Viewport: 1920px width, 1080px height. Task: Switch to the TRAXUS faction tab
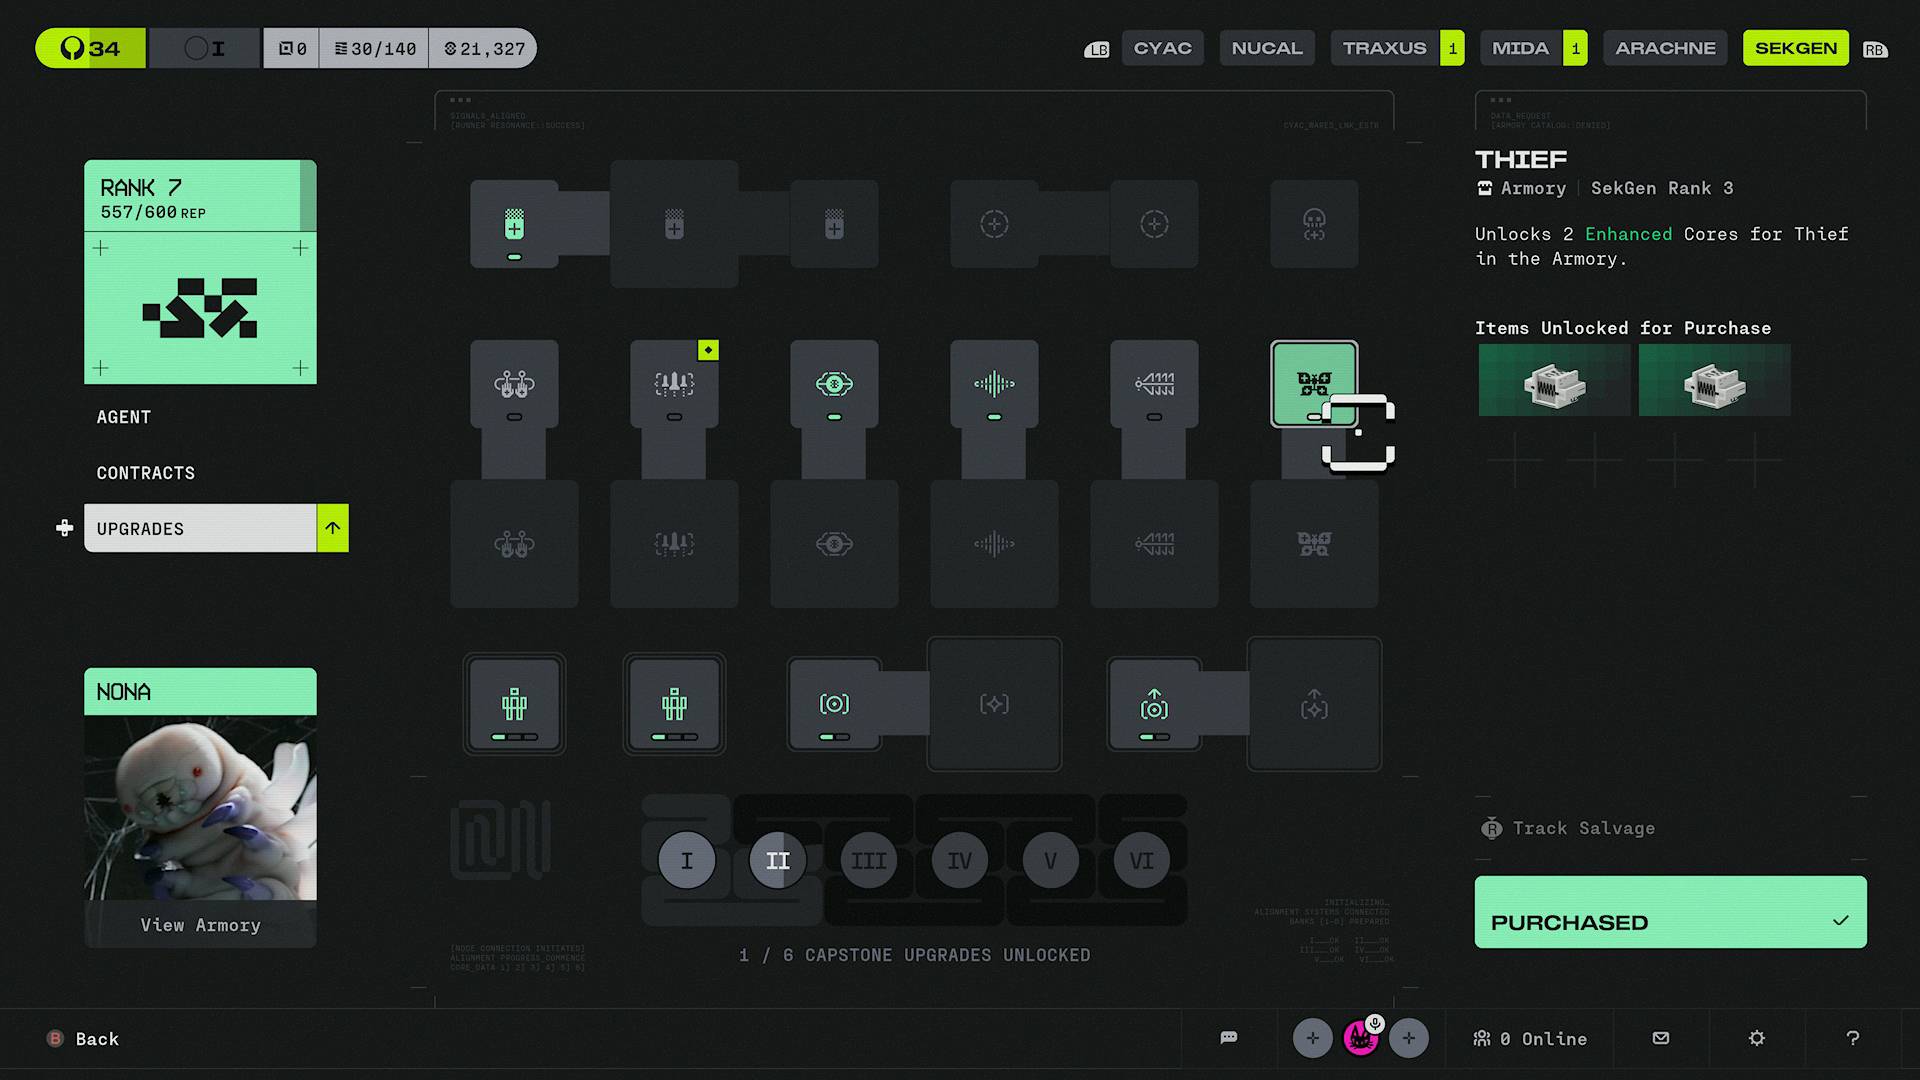pos(1385,48)
